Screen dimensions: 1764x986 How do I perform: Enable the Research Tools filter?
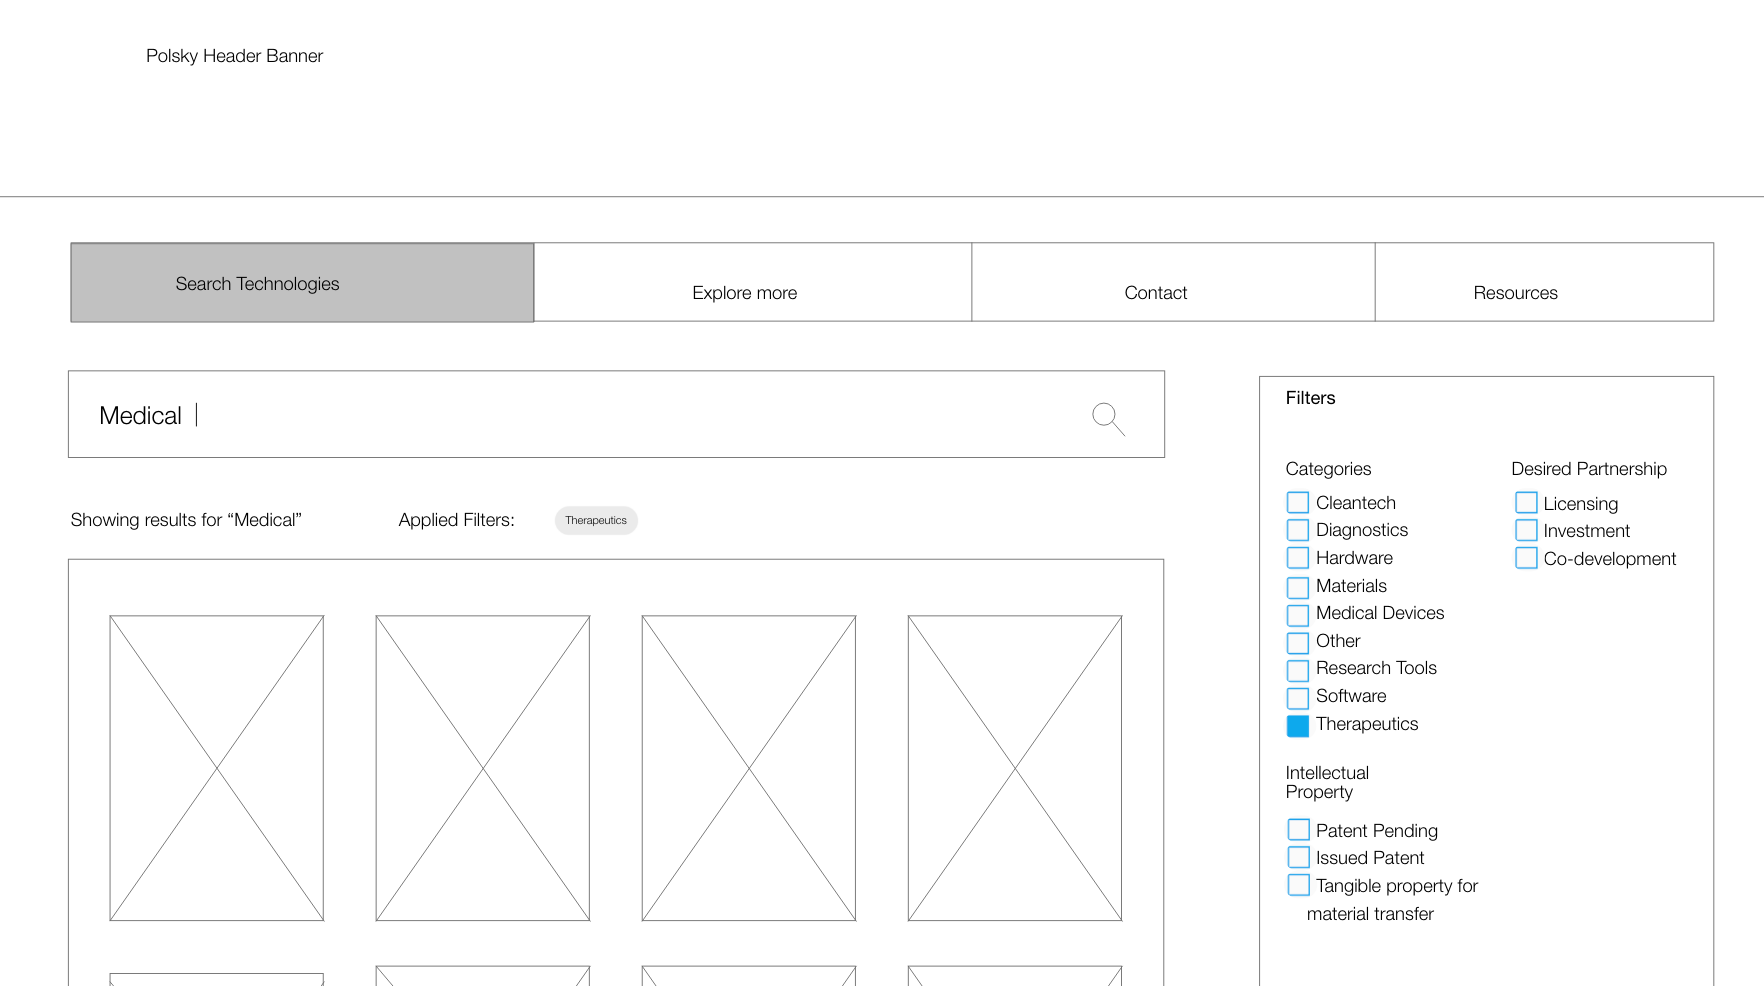(1298, 670)
